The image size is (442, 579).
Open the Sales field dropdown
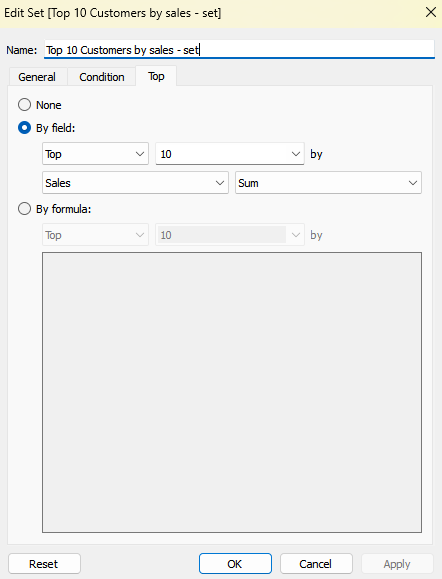135,182
